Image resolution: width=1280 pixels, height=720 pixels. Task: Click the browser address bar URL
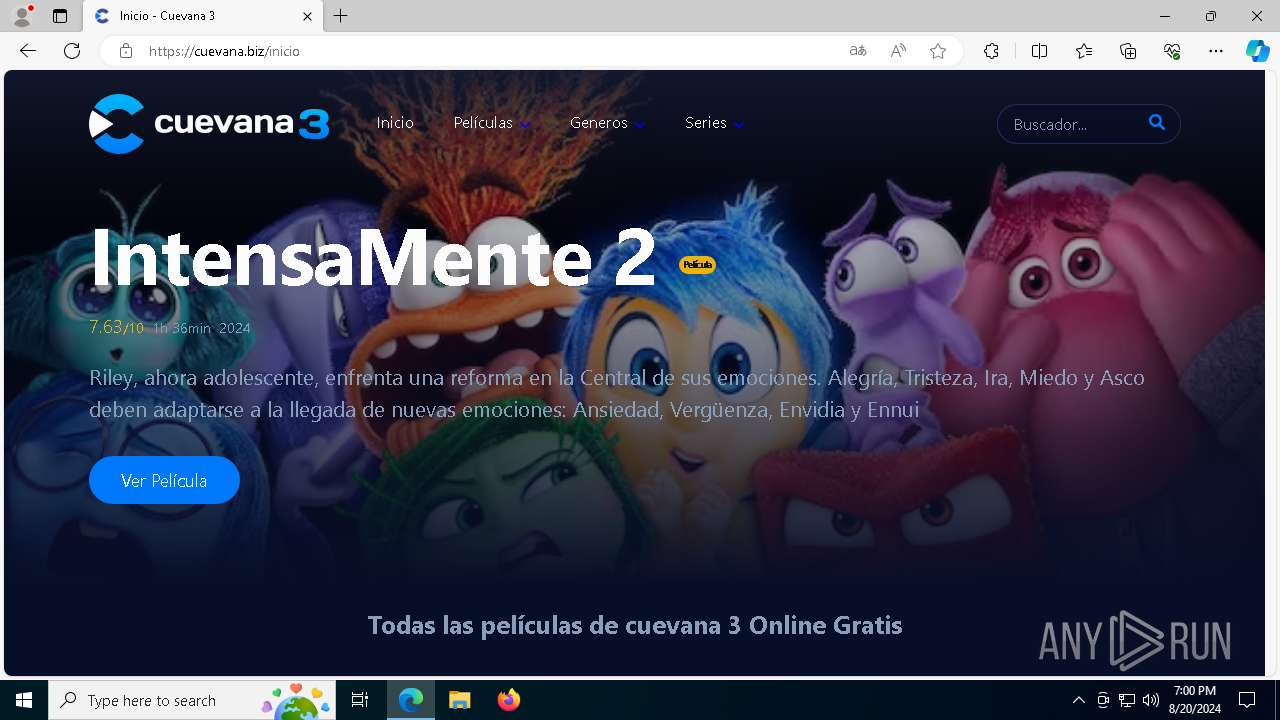pos(224,51)
